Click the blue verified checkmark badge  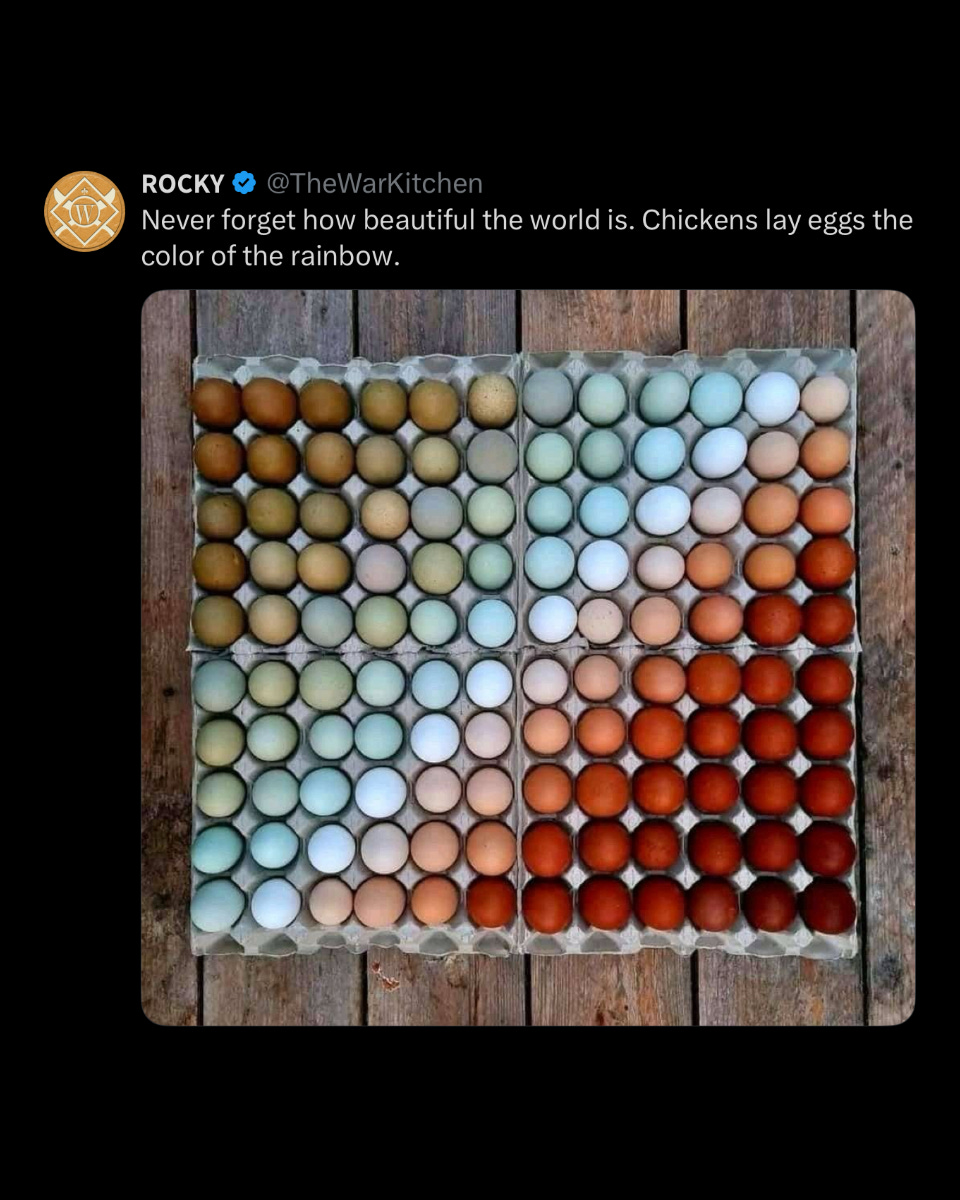(x=244, y=184)
